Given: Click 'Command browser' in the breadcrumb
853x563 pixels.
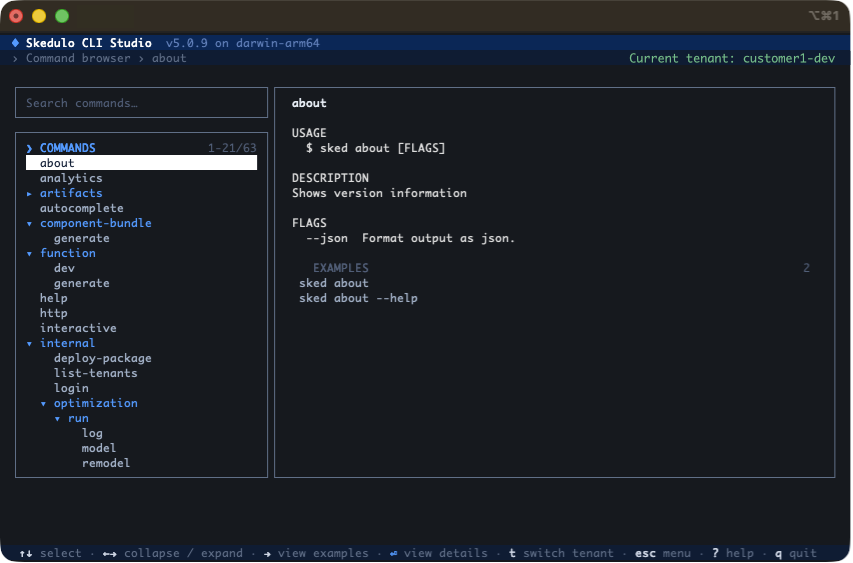Looking at the screenshot, I should [x=78, y=58].
